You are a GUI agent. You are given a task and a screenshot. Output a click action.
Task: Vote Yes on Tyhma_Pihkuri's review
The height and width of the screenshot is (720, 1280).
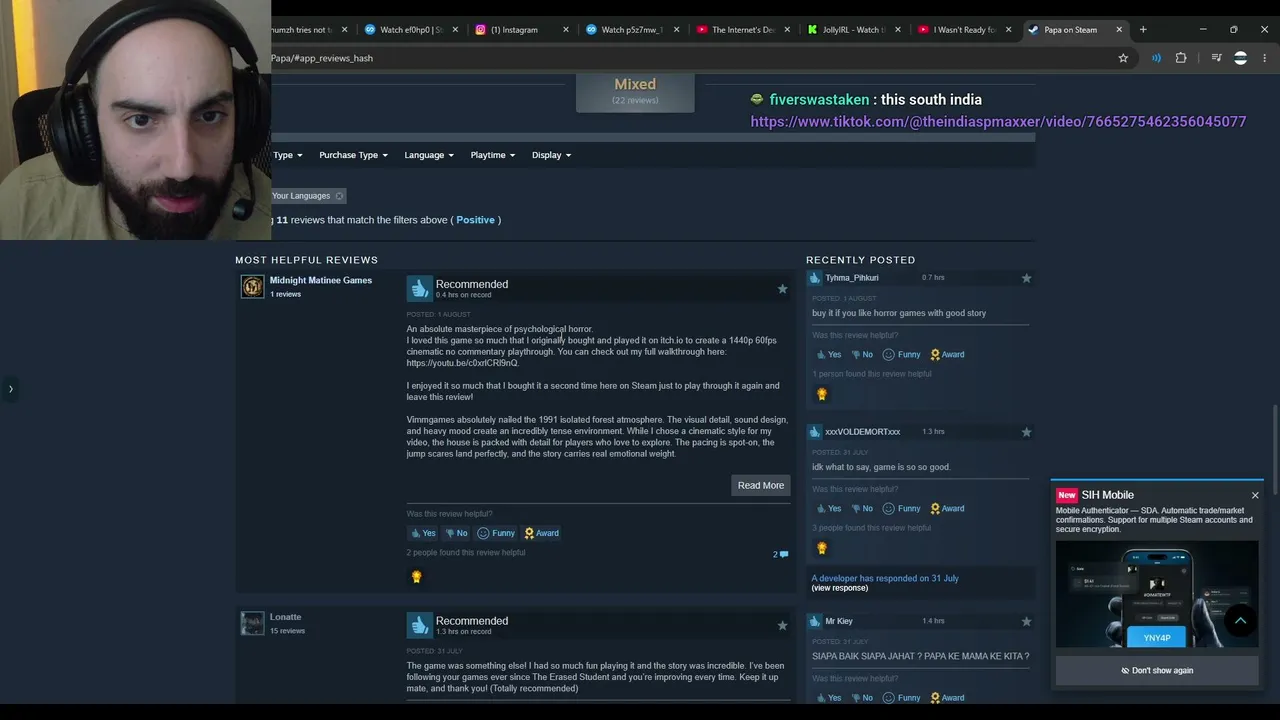(x=829, y=354)
